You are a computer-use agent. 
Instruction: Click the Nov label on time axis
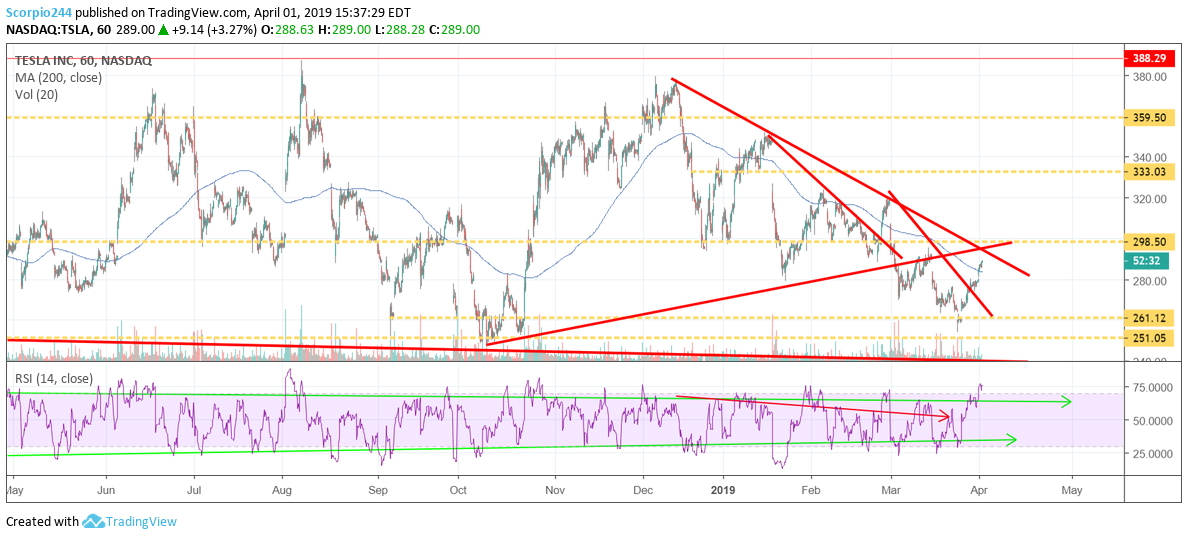(x=555, y=490)
